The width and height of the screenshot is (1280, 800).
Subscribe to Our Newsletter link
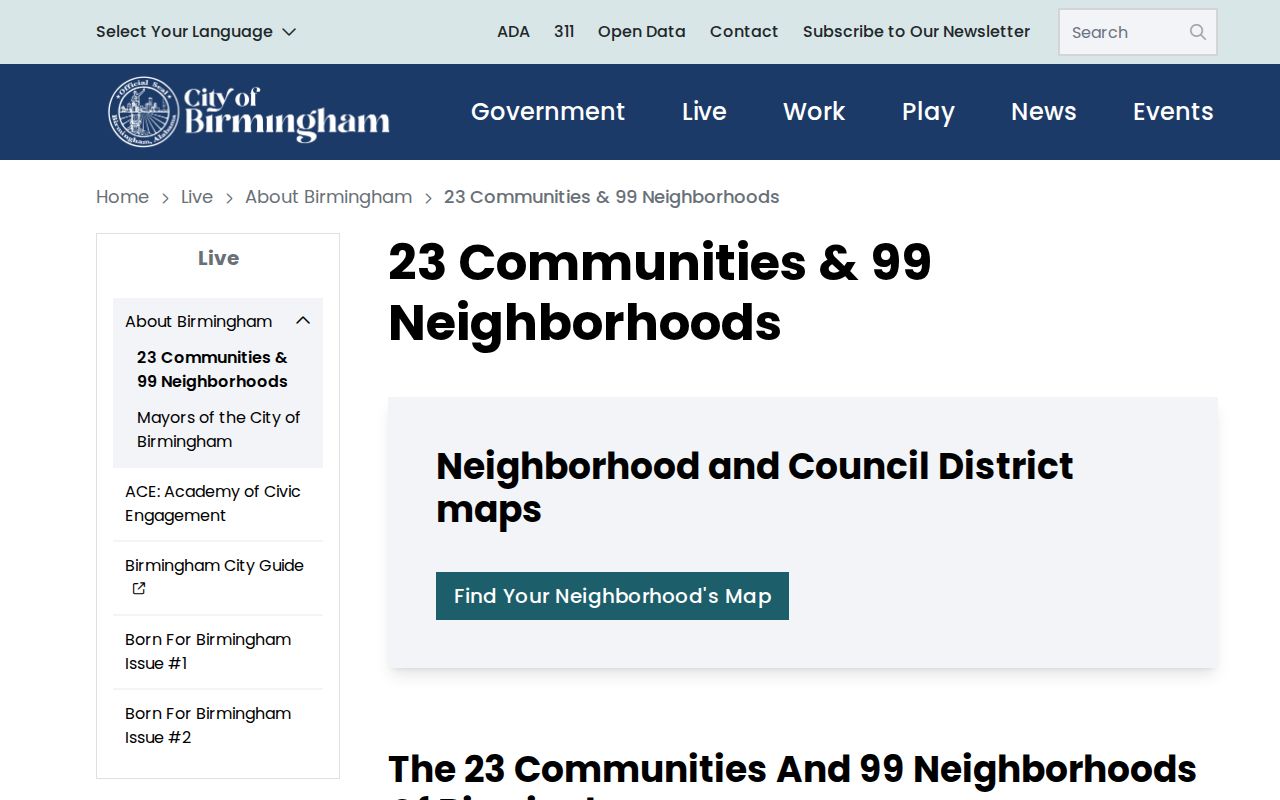pos(916,32)
